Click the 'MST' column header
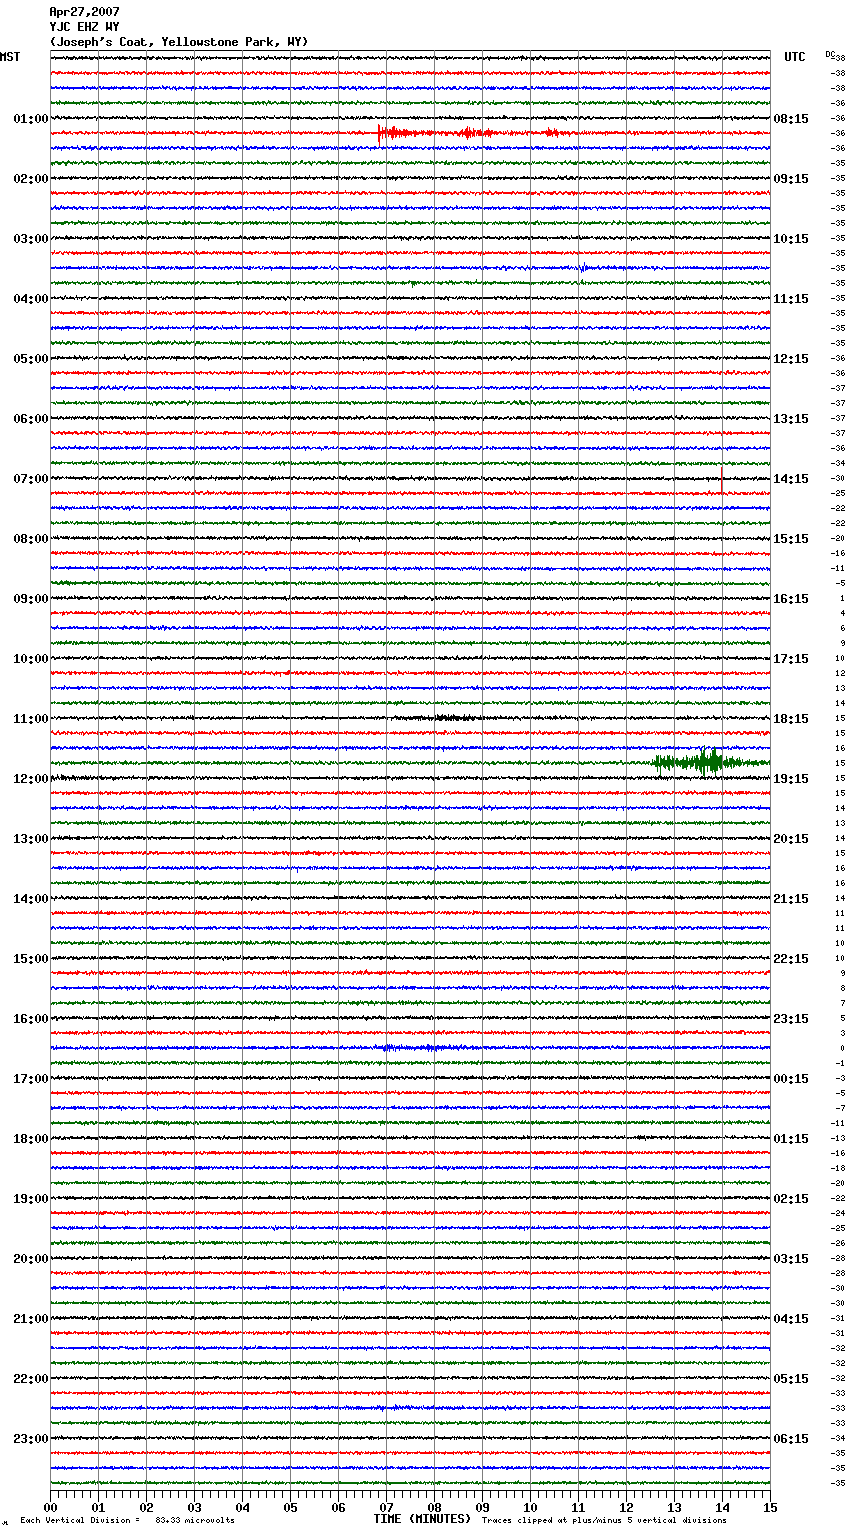Image resolution: width=850 pixels, height=1534 pixels. pyautogui.click(x=10, y=57)
